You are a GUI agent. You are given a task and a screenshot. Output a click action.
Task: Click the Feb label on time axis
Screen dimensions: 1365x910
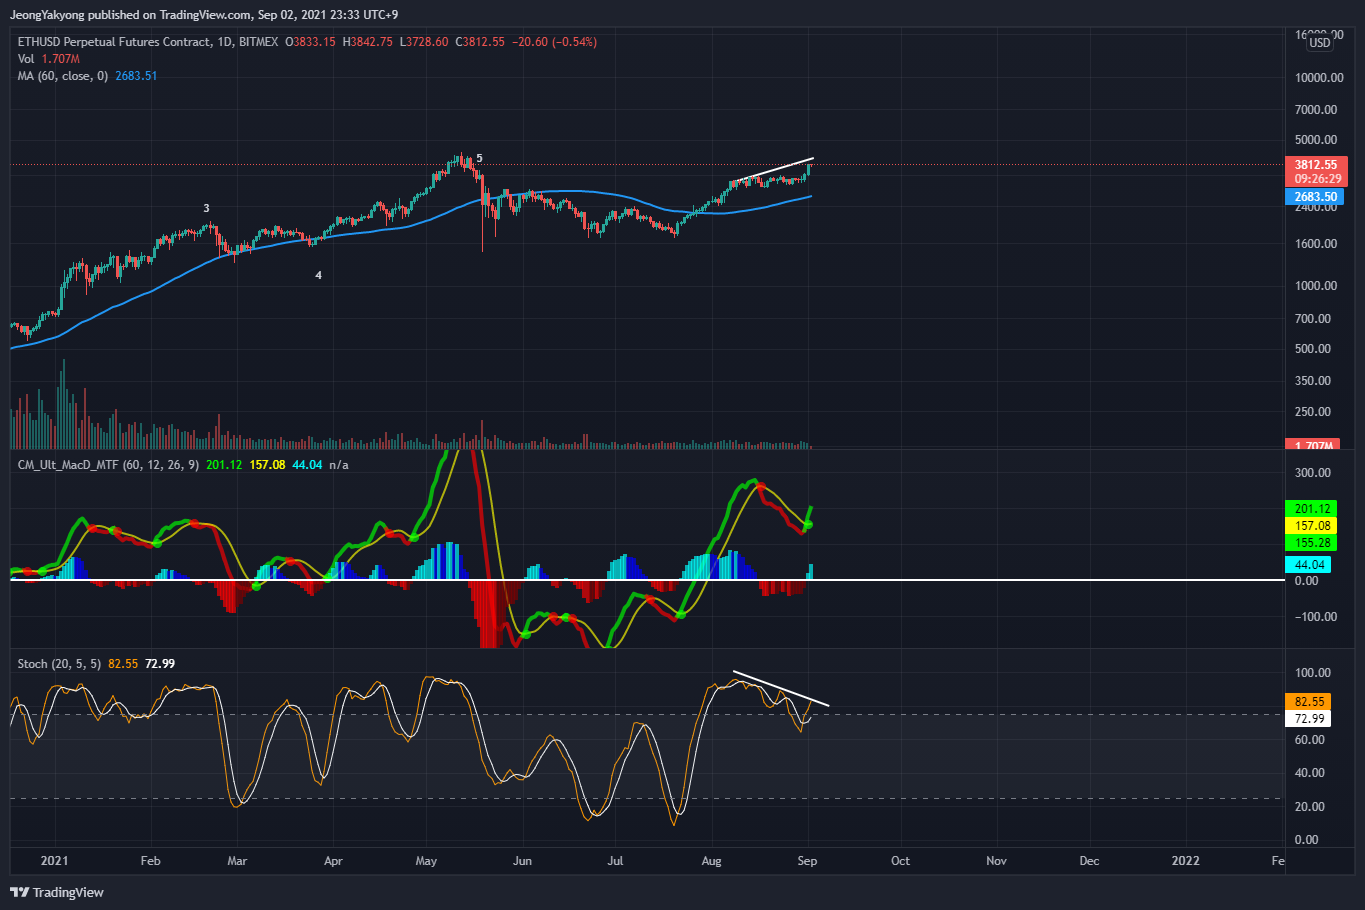pyautogui.click(x=150, y=861)
